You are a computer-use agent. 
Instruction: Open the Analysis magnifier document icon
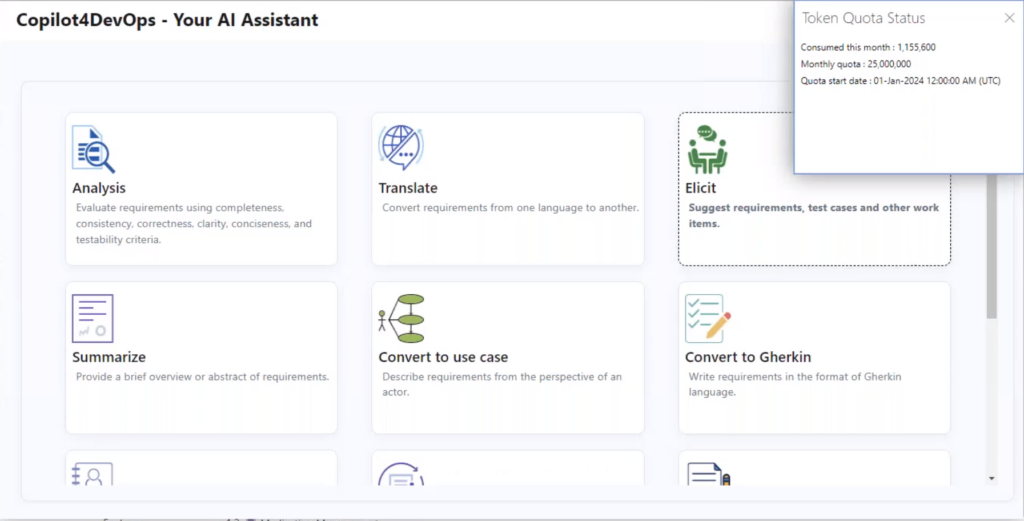tap(93, 149)
